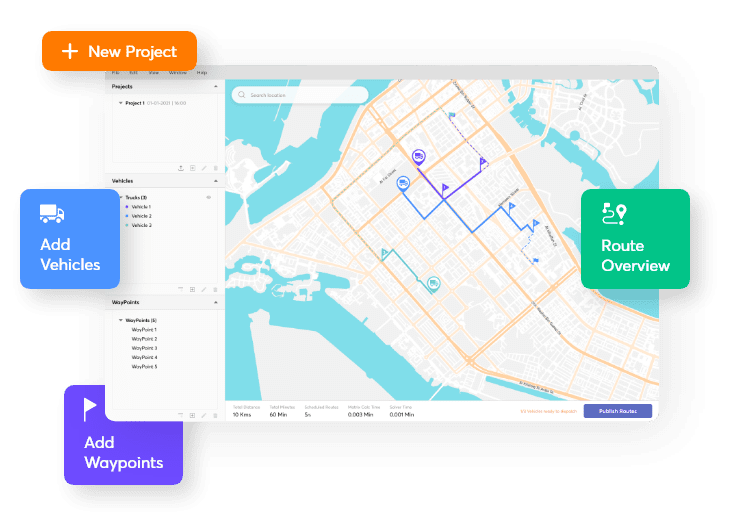Collapse the Projects panel header caret
The width and height of the screenshot is (744, 526).
[x=216, y=86]
